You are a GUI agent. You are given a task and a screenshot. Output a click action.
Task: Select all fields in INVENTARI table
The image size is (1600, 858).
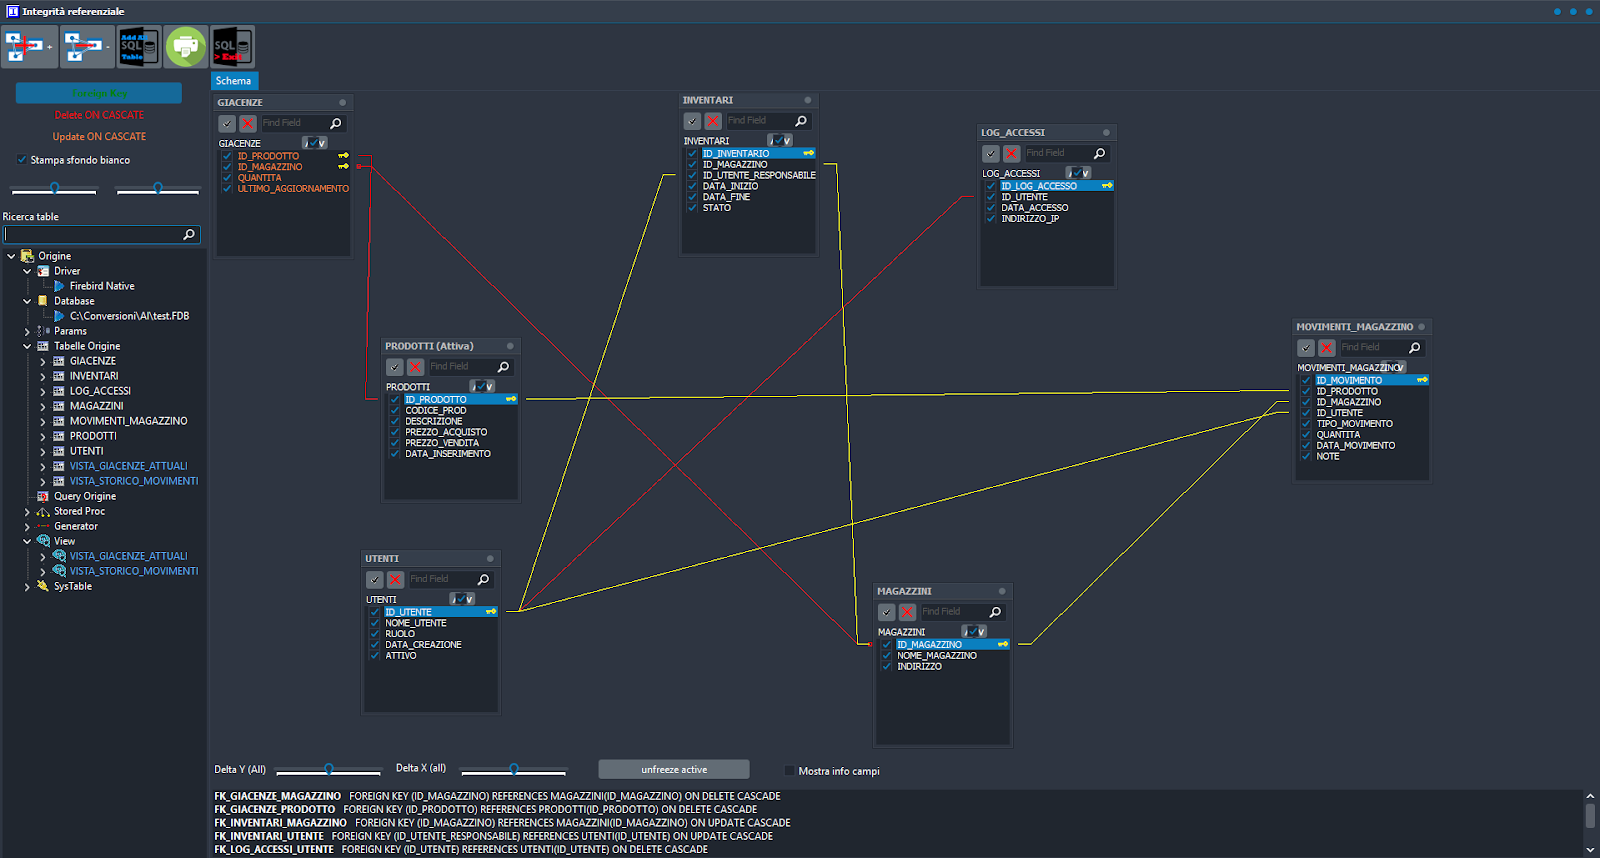pos(692,121)
